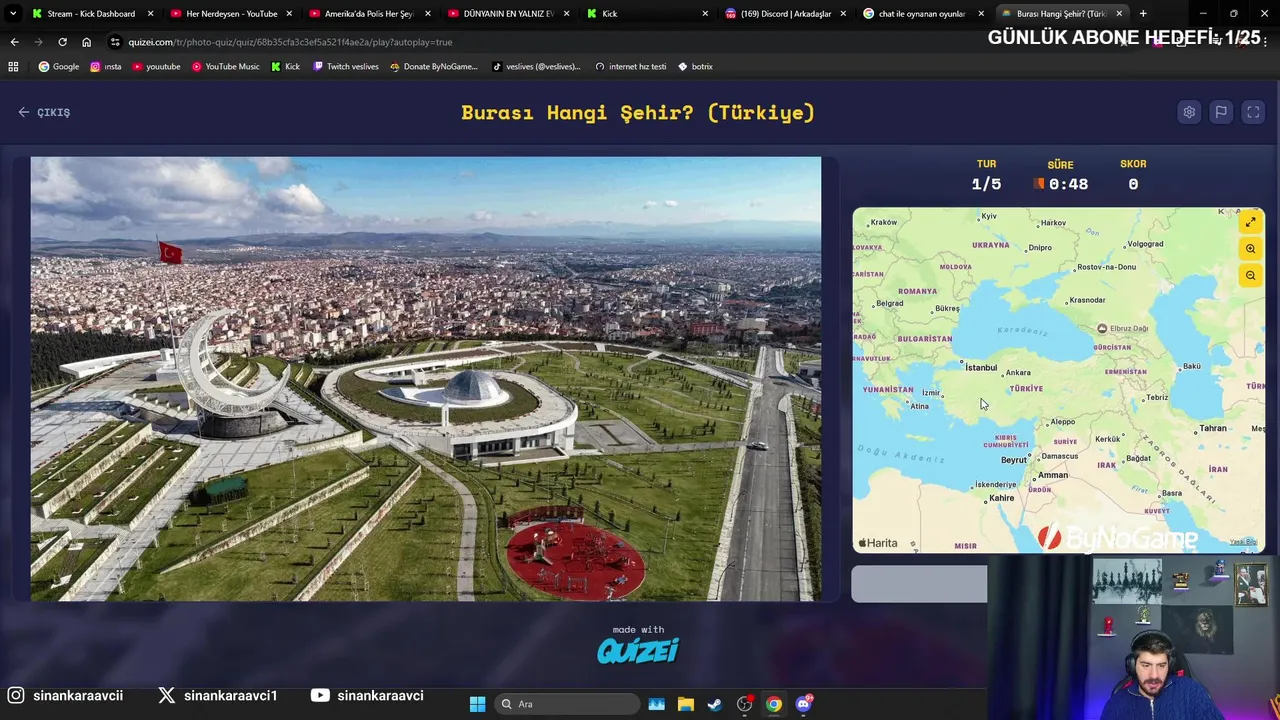Click Tahran on the map
Viewport: 1280px width, 720px height.
[x=1213, y=428]
